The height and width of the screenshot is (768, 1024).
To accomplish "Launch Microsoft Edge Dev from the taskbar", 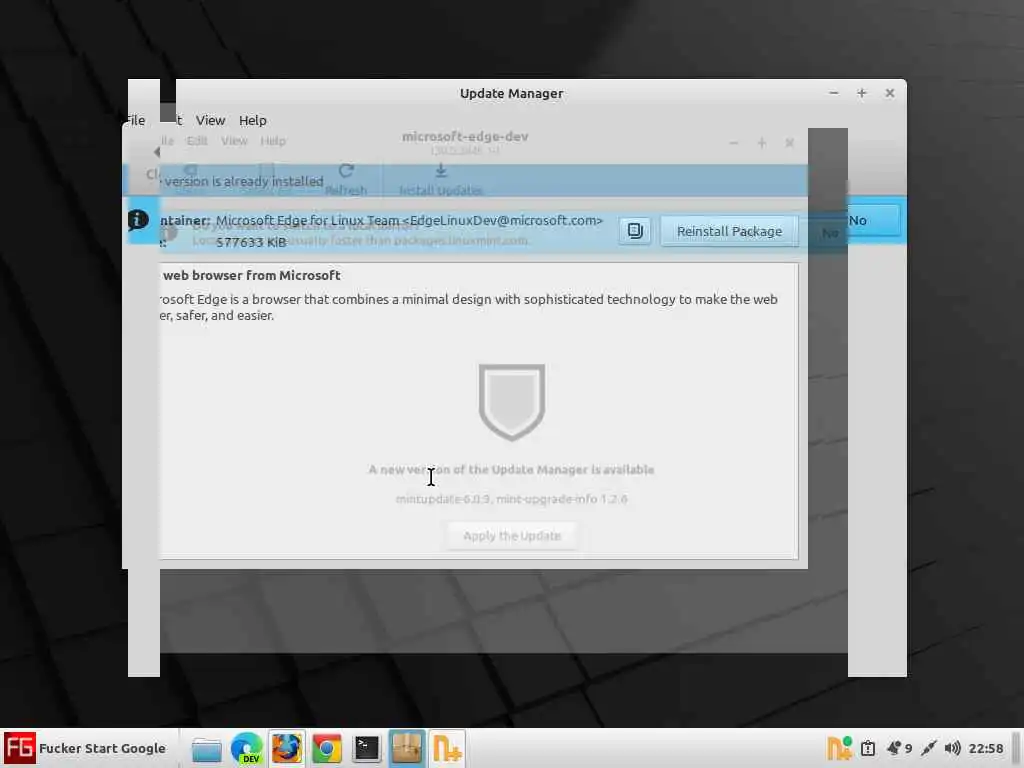I will 247,748.
